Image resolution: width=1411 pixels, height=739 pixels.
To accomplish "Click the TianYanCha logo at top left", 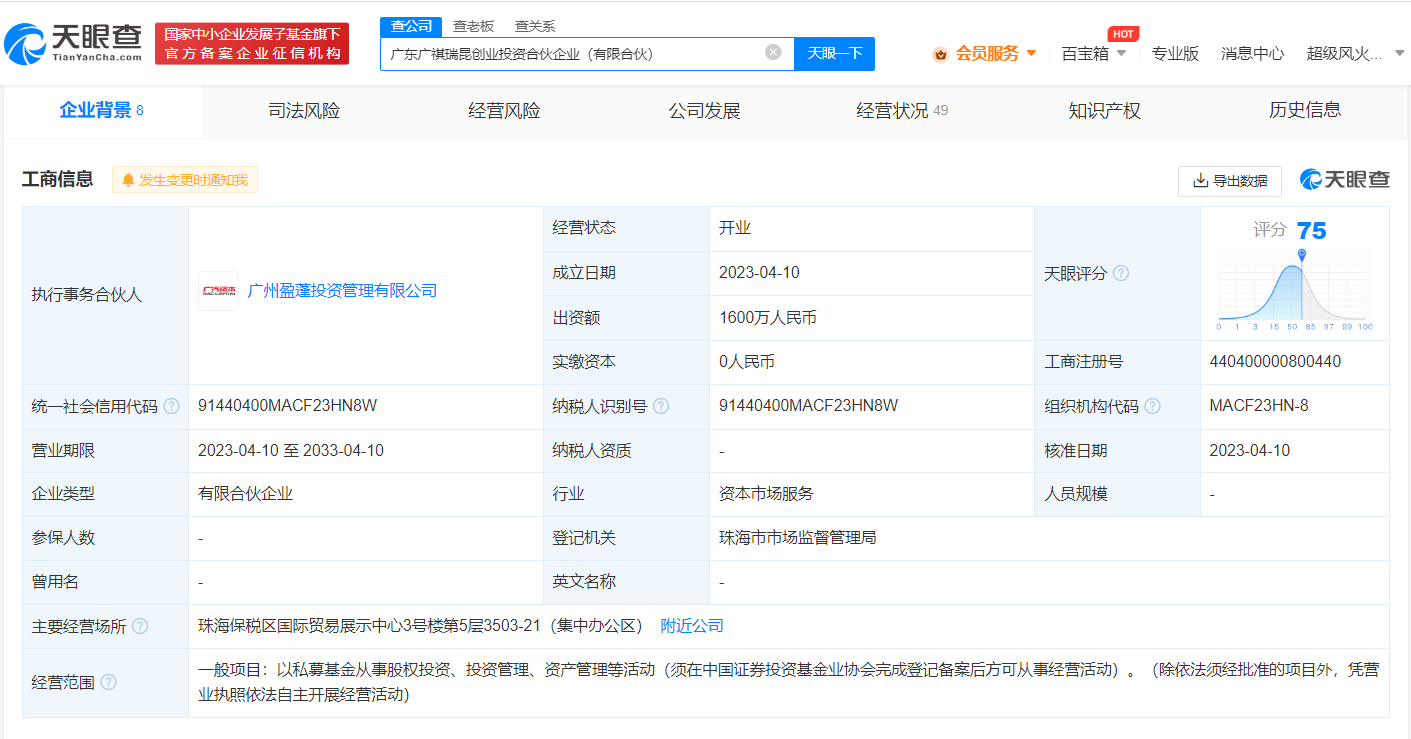I will (x=73, y=43).
